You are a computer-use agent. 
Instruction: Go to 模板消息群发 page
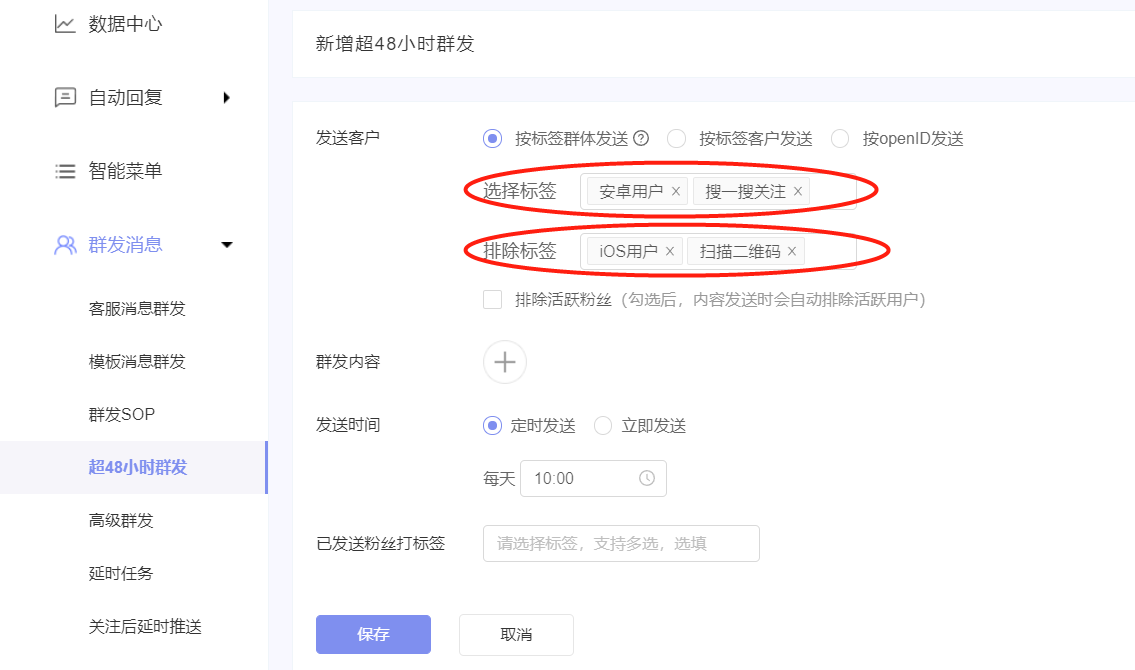(137, 362)
